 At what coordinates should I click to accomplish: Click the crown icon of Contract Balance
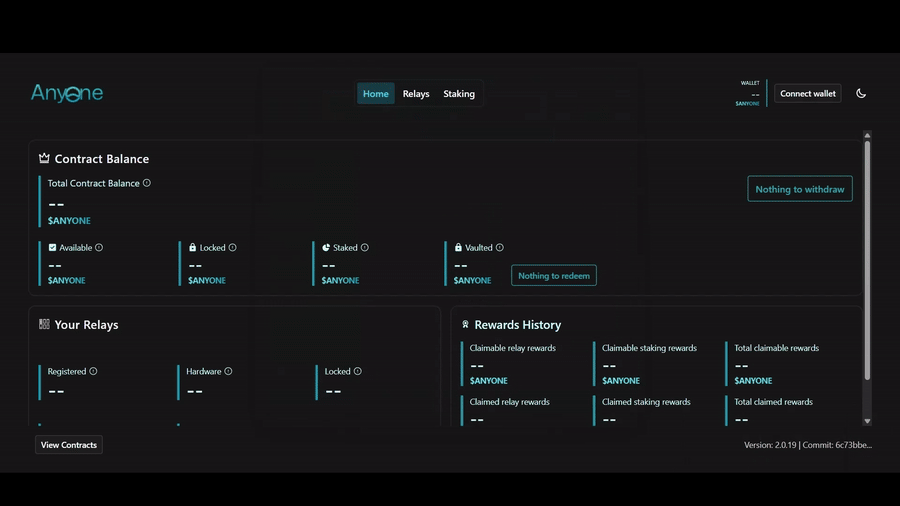pos(44,158)
